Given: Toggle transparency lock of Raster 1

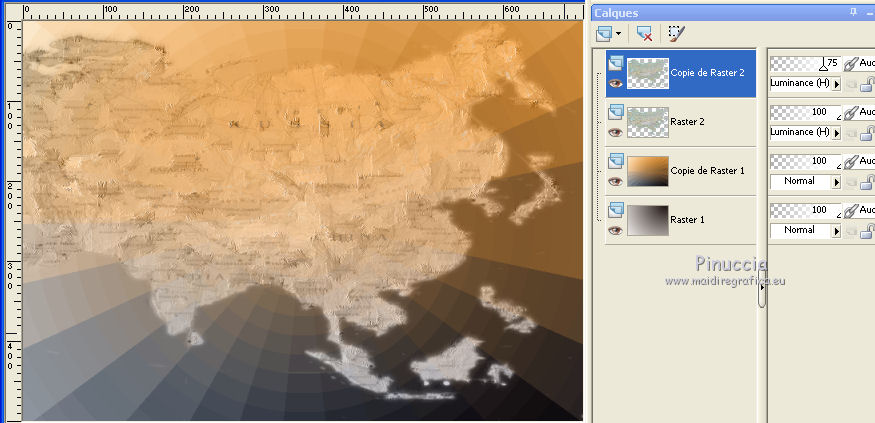Looking at the screenshot, I should coord(867,231).
